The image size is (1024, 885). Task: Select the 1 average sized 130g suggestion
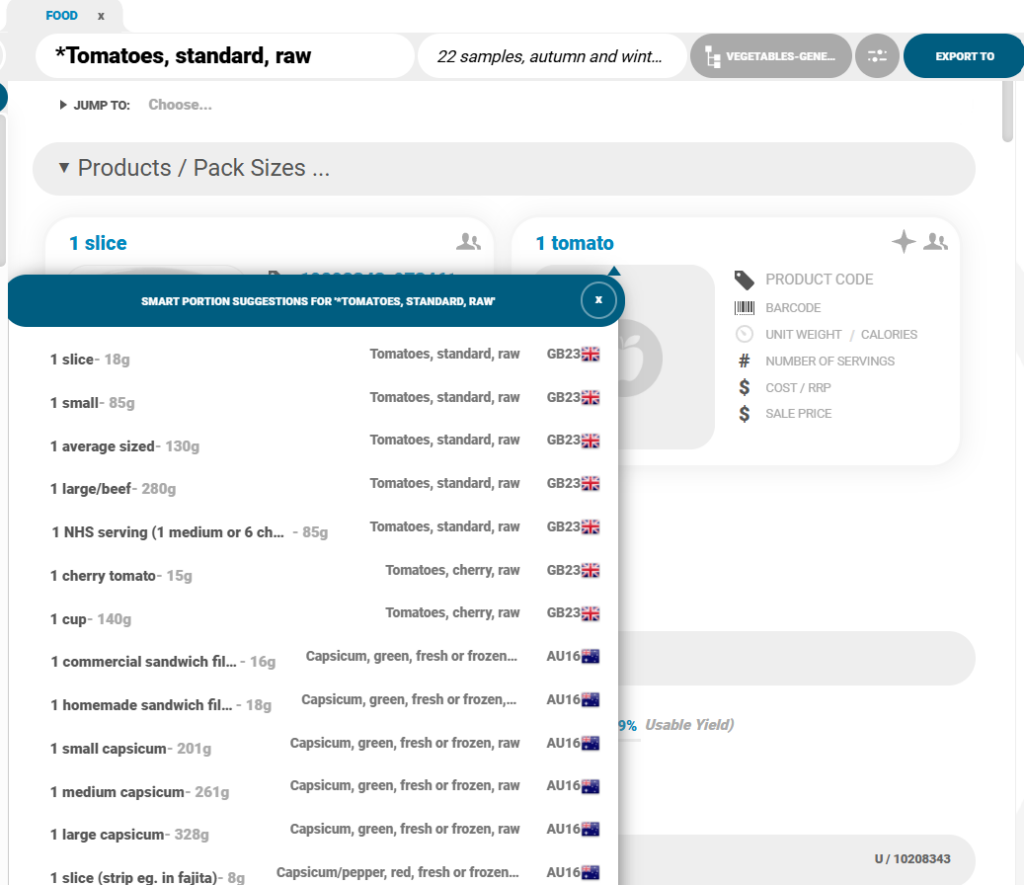[x=125, y=446]
